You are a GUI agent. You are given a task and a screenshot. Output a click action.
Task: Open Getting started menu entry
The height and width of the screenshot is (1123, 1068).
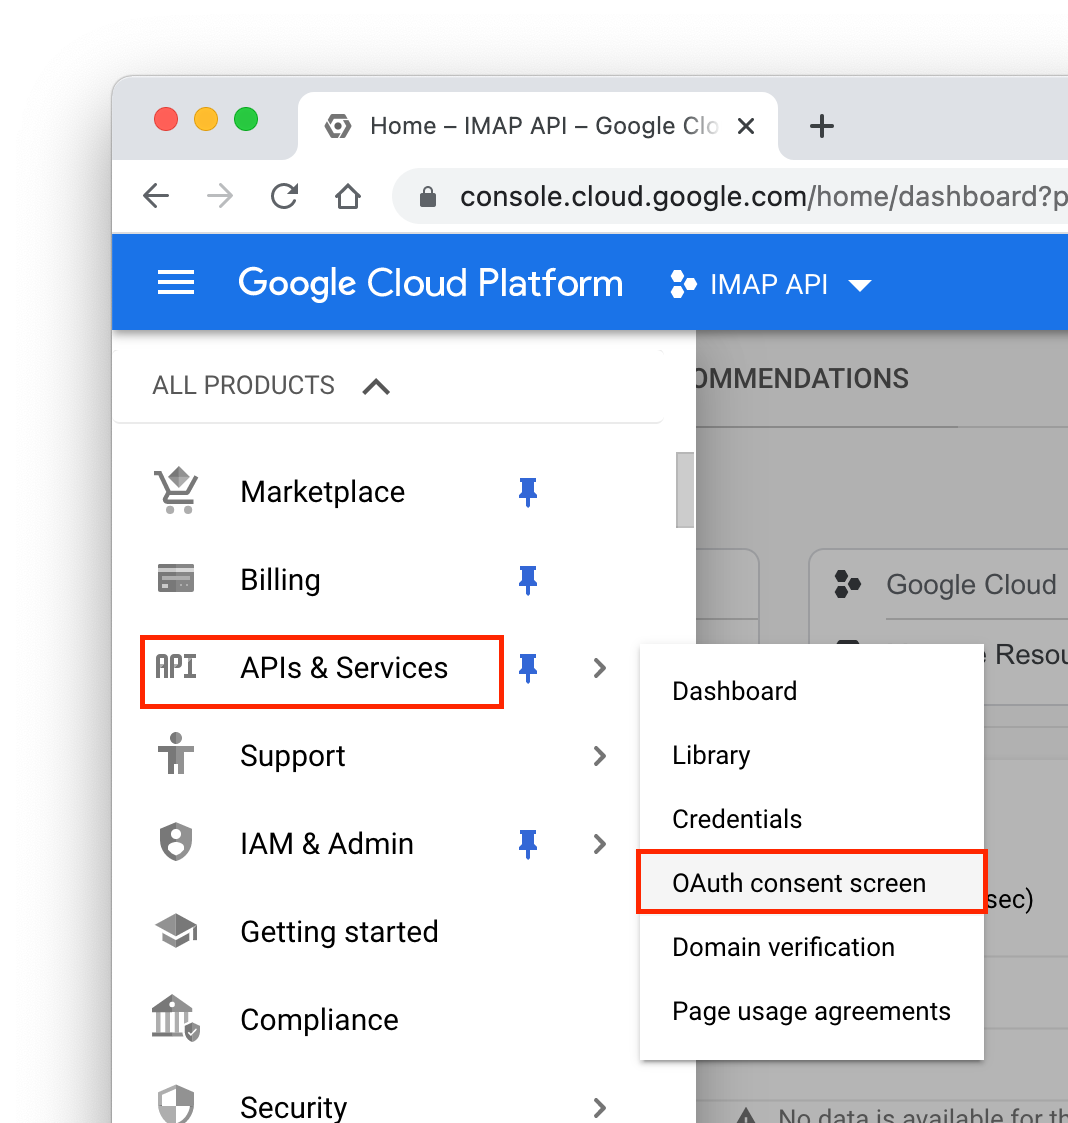coord(339,932)
